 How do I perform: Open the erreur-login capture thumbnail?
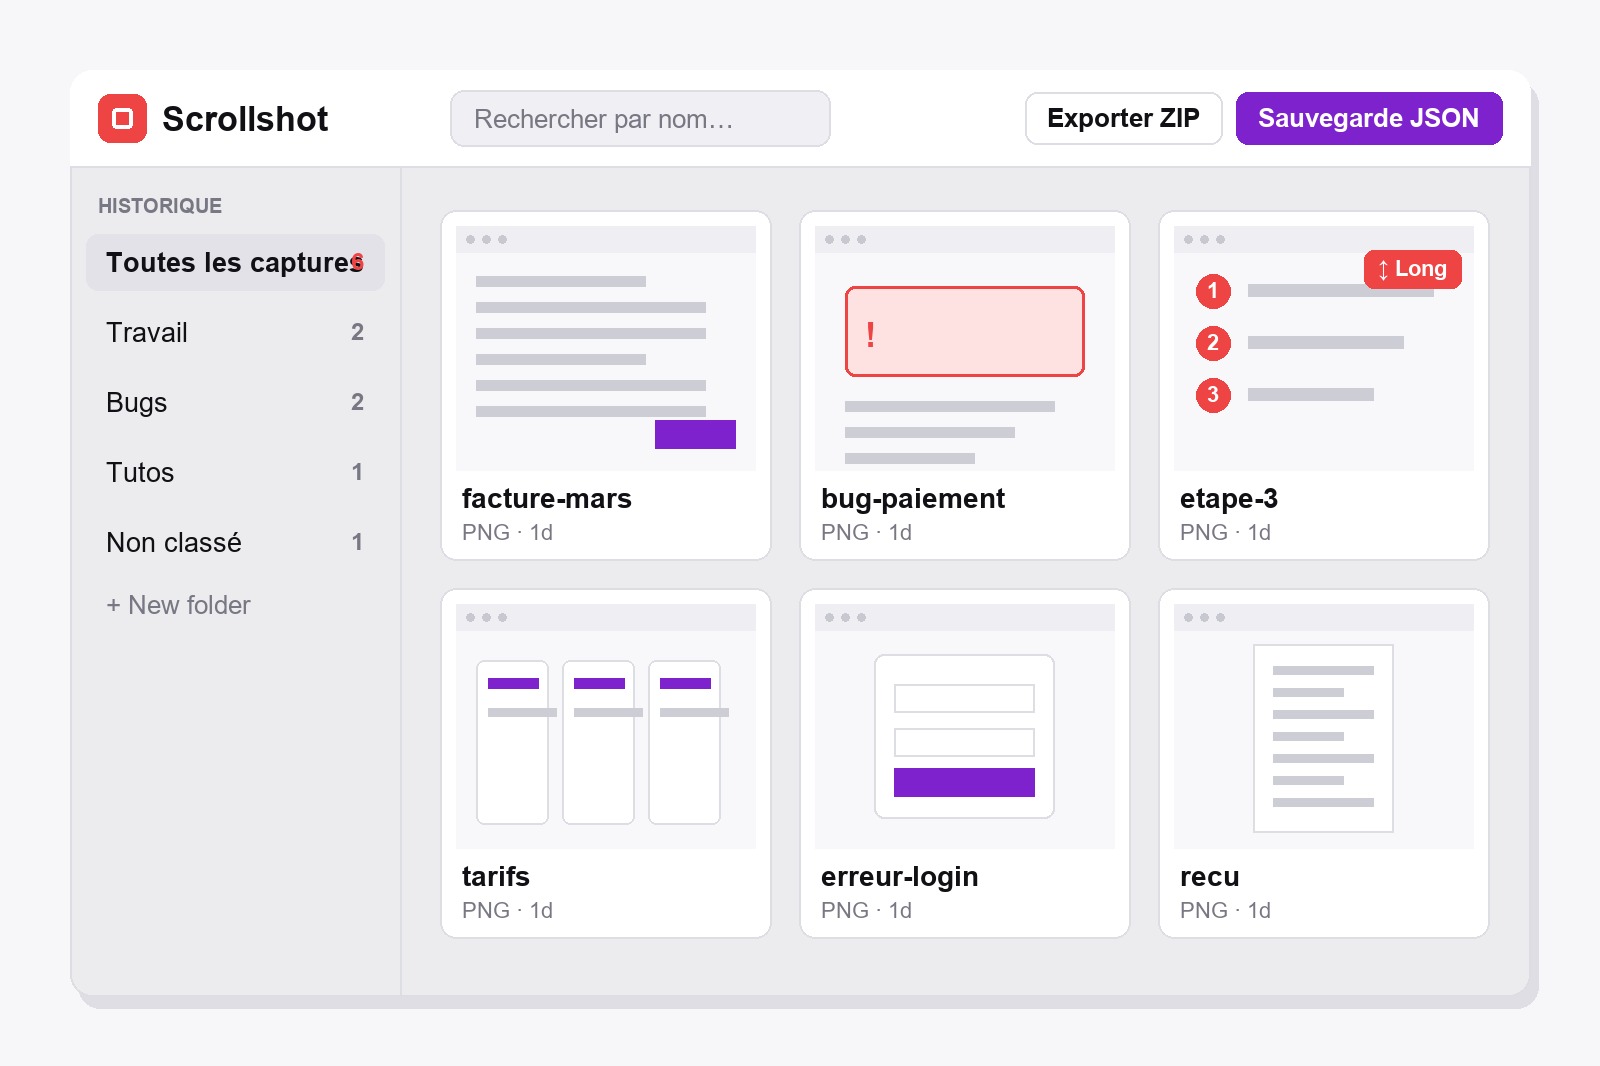click(965, 727)
